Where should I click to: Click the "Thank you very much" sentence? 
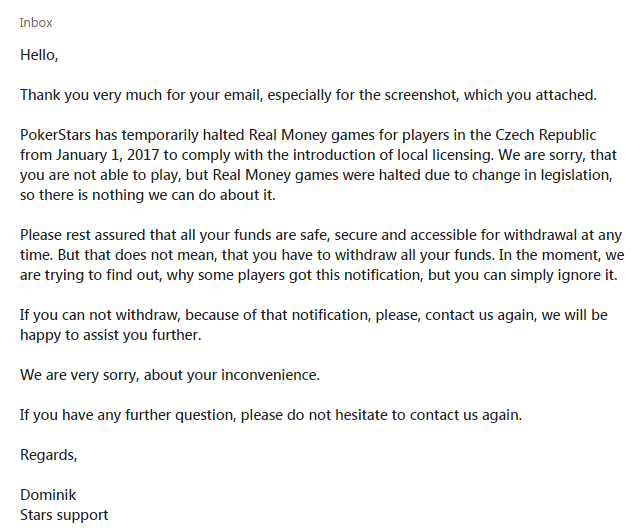[308, 95]
